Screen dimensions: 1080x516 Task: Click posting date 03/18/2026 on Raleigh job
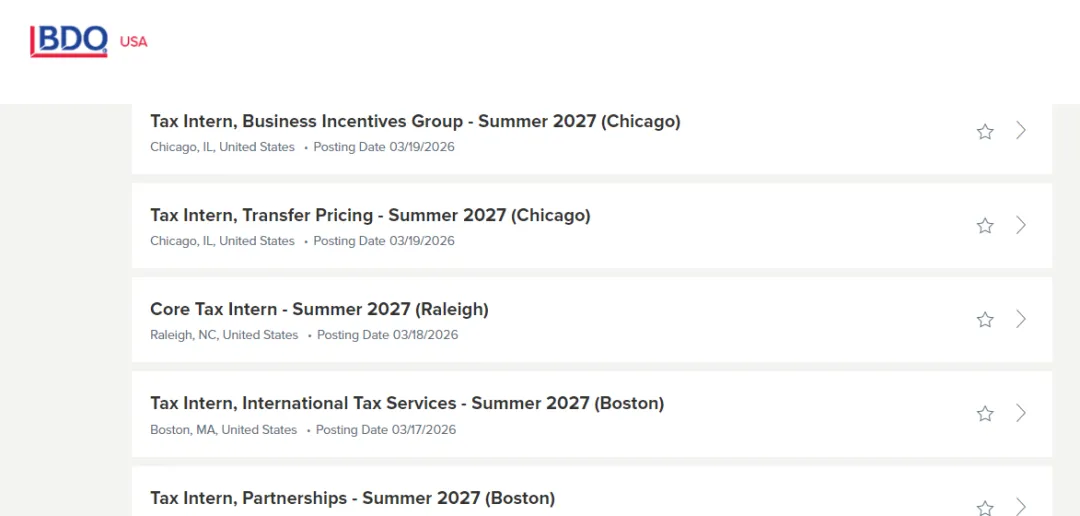point(387,335)
